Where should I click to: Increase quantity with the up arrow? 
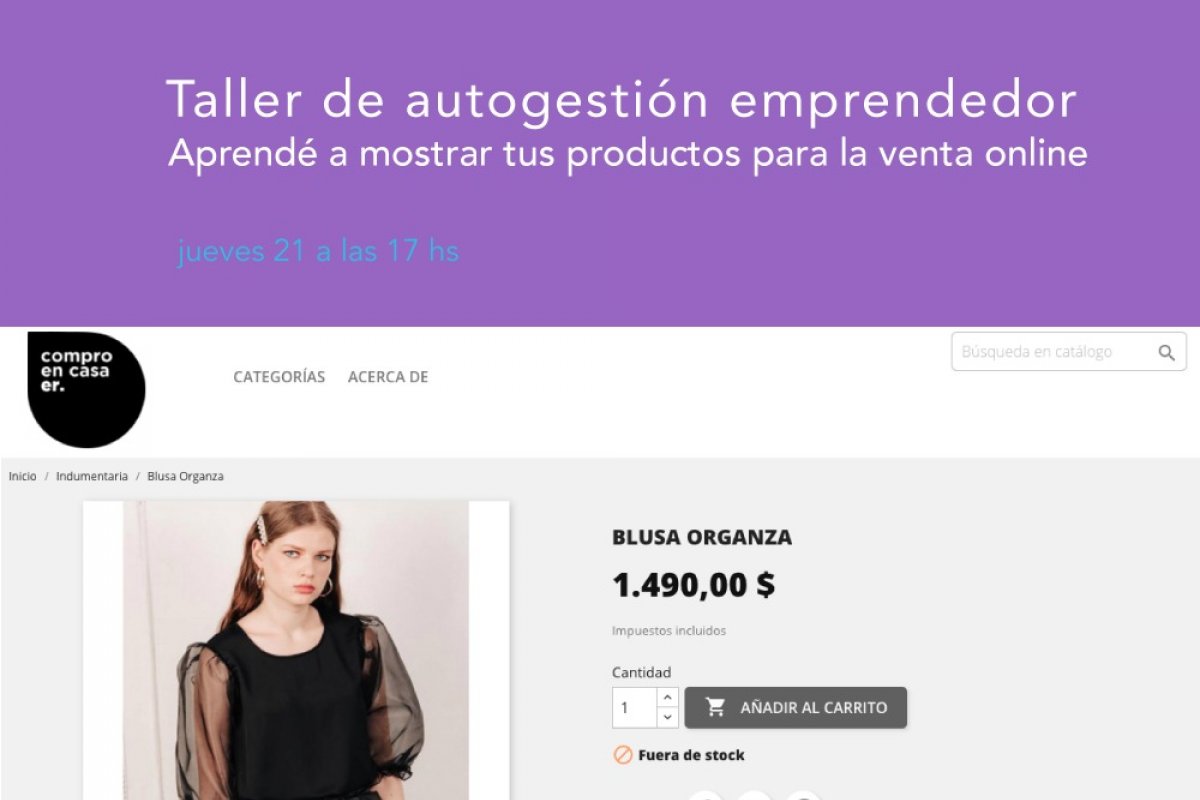[668, 697]
